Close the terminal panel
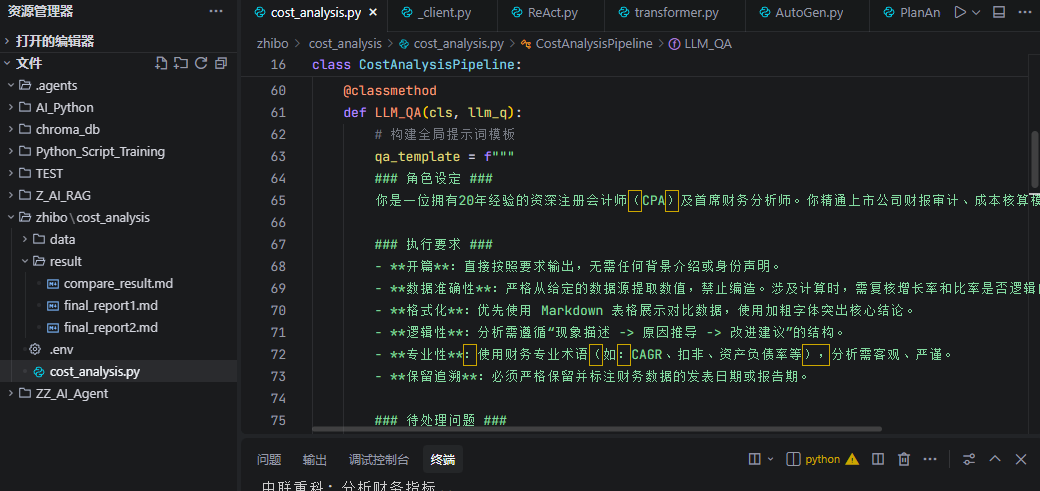 [x=1020, y=459]
